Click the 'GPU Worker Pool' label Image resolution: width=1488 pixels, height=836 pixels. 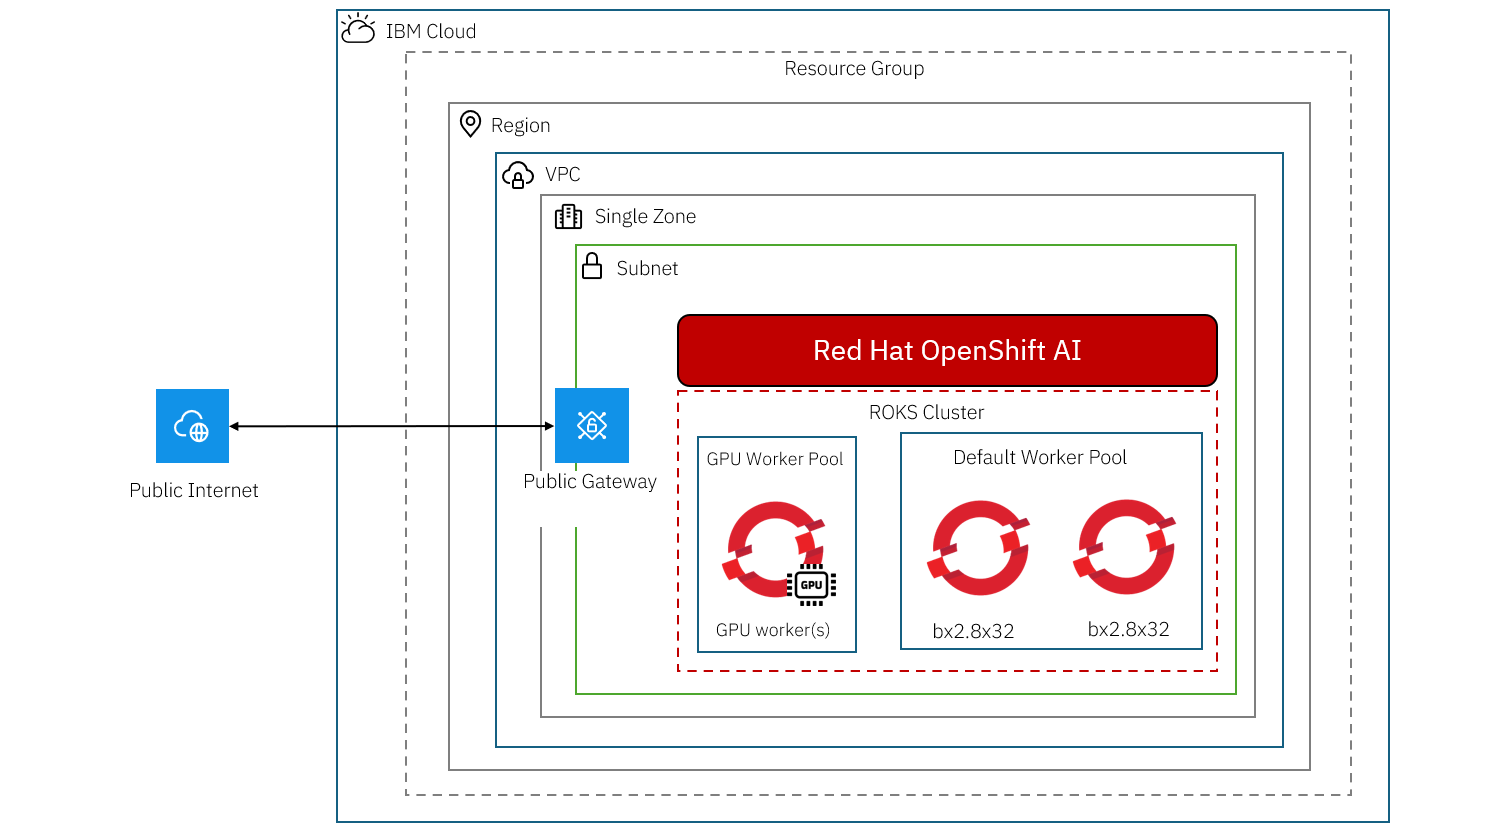(x=775, y=459)
